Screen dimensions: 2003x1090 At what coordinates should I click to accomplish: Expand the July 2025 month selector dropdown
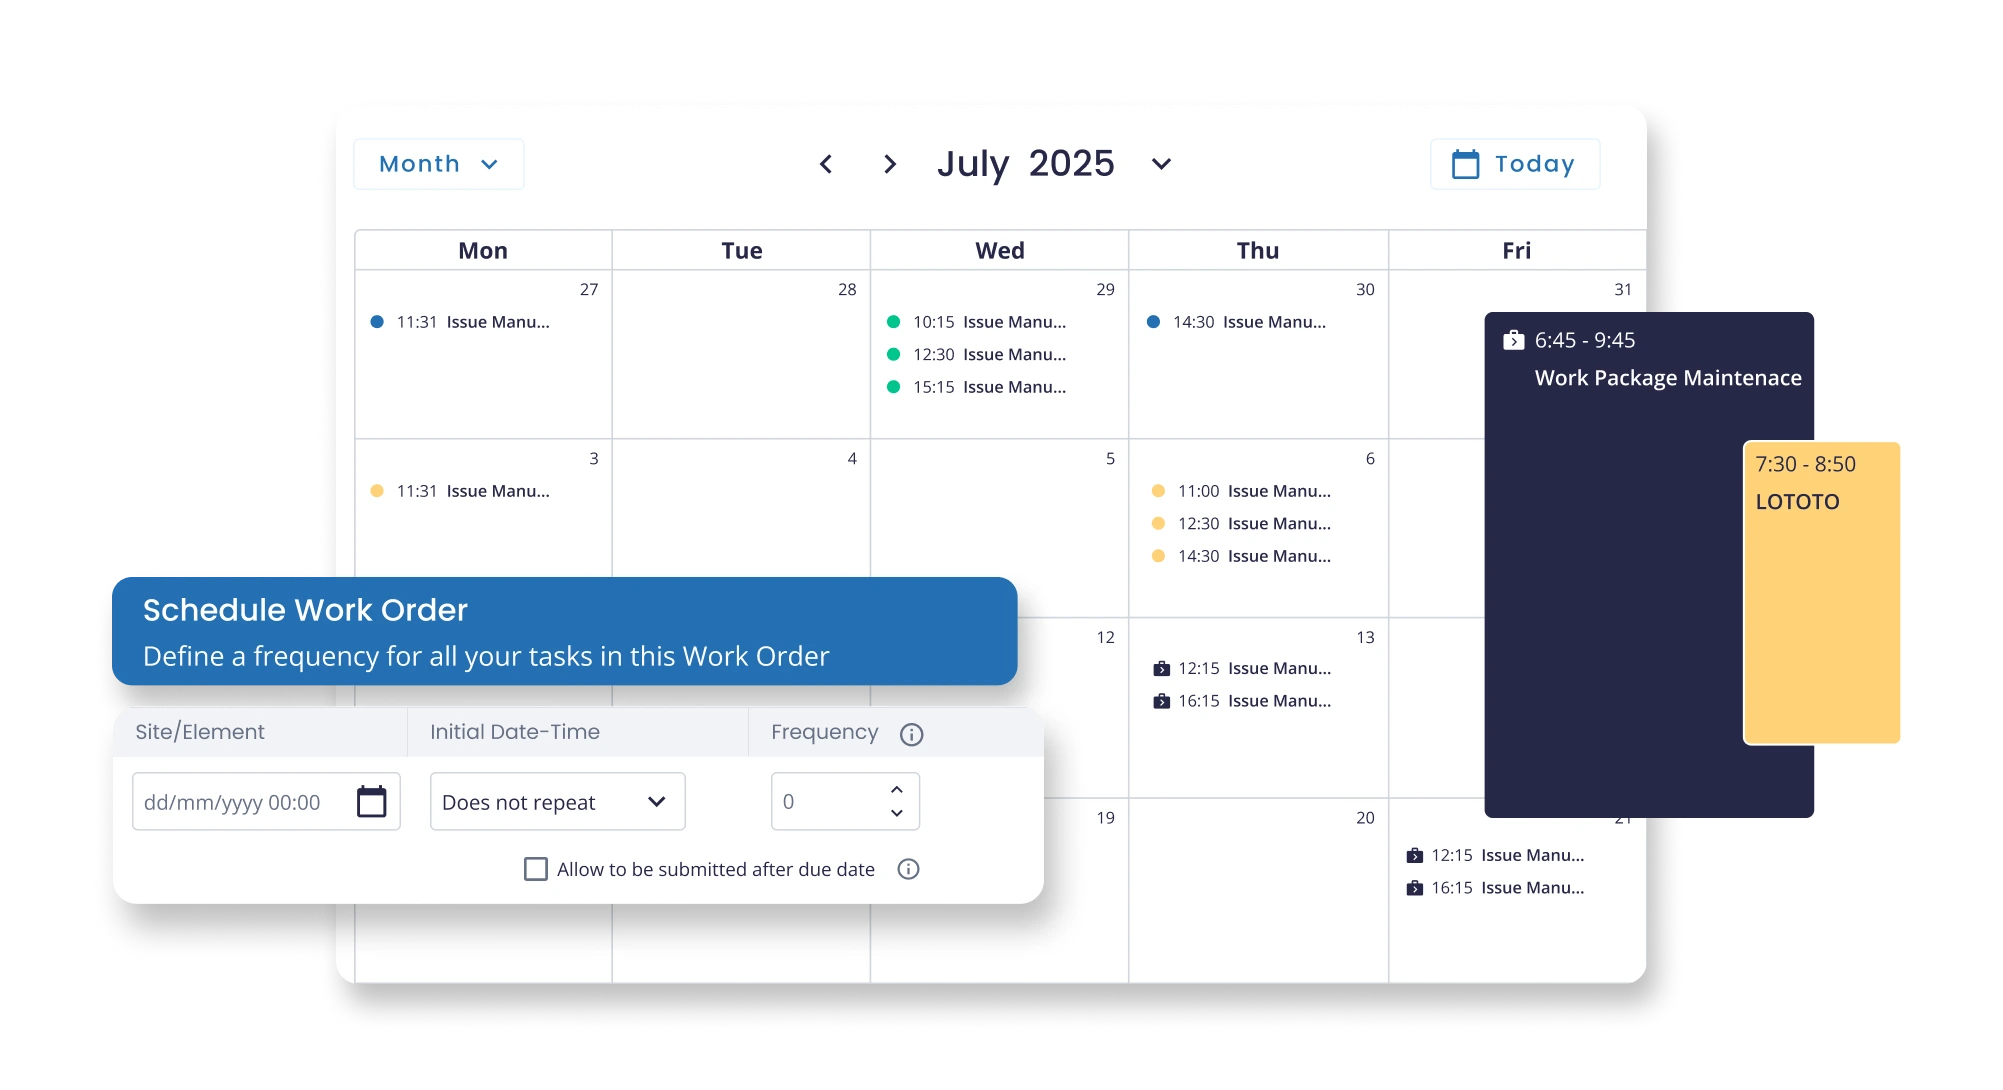click(1163, 165)
